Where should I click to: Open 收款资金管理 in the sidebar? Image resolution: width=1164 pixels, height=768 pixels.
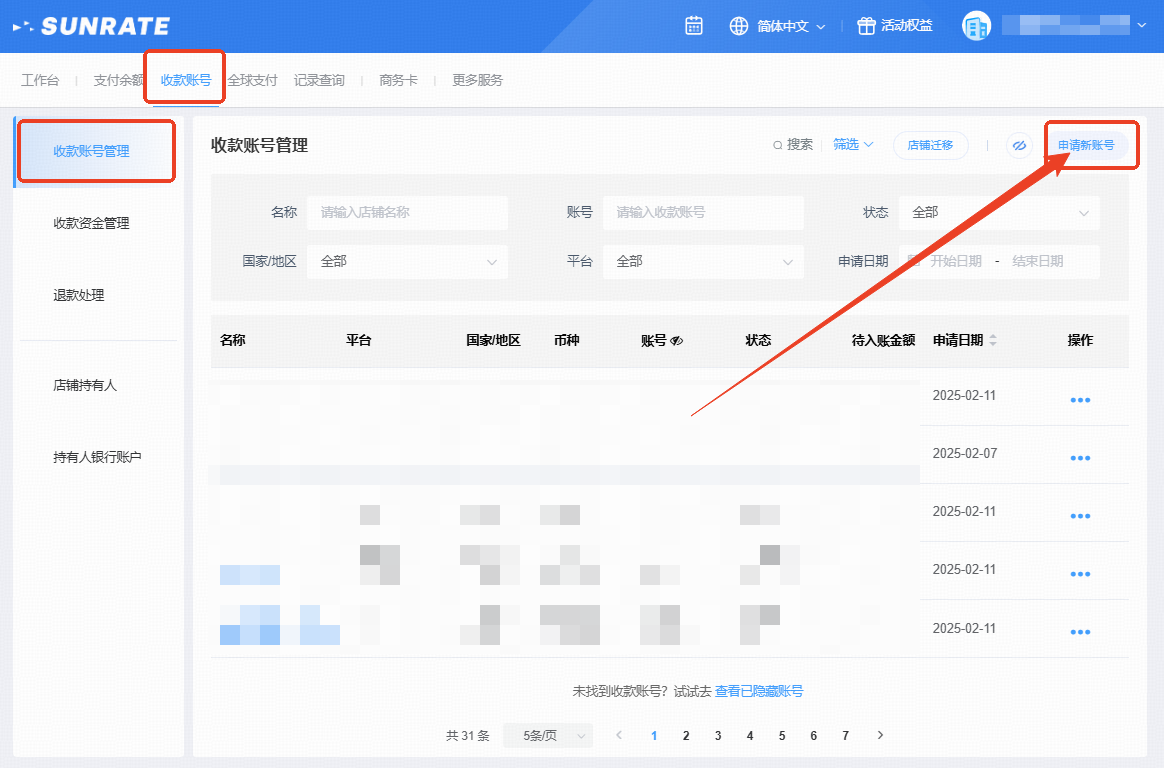click(91, 223)
